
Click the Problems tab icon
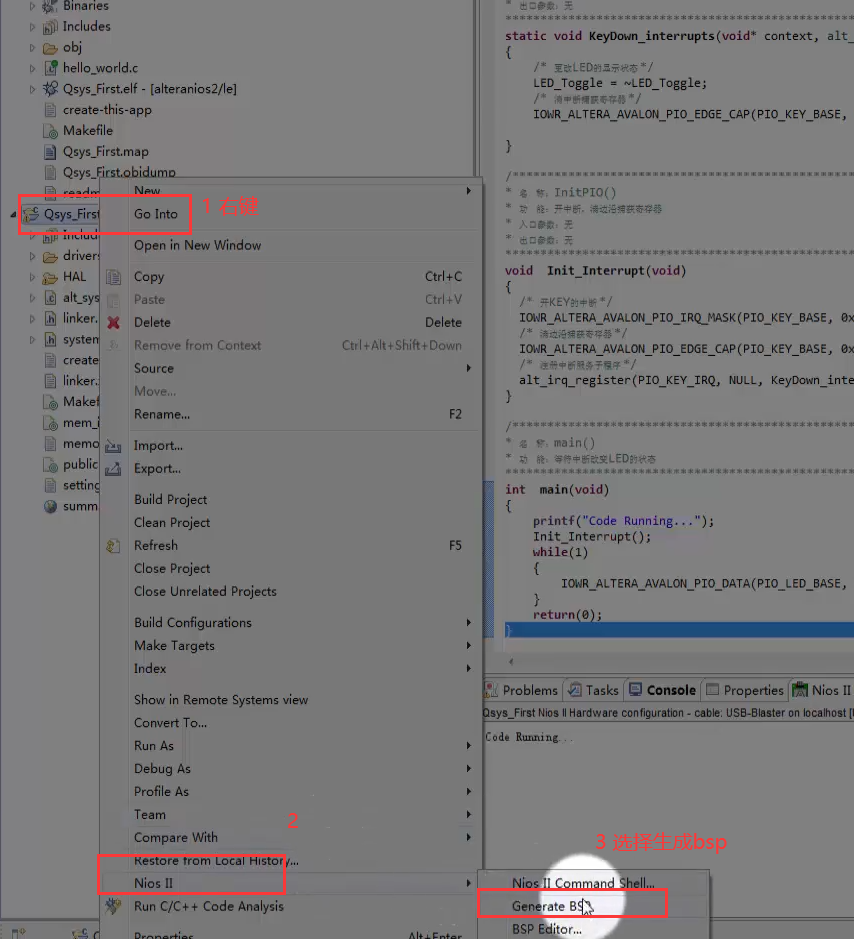pyautogui.click(x=491, y=690)
